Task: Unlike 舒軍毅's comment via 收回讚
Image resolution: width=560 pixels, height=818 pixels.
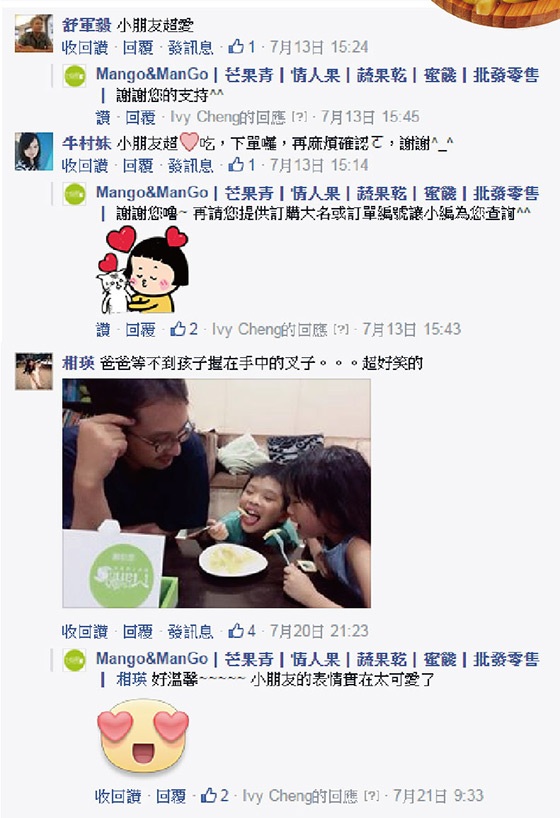Action: pyautogui.click(x=85, y=47)
